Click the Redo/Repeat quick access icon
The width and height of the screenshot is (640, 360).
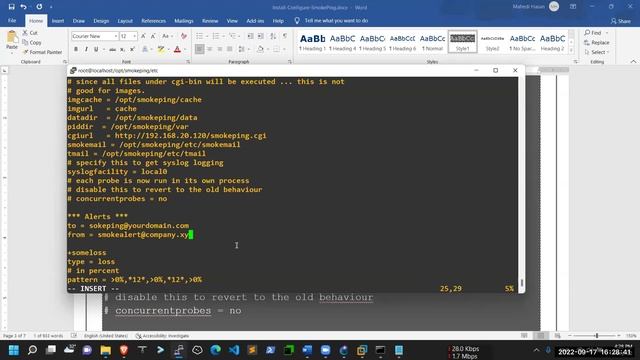[x=39, y=7]
